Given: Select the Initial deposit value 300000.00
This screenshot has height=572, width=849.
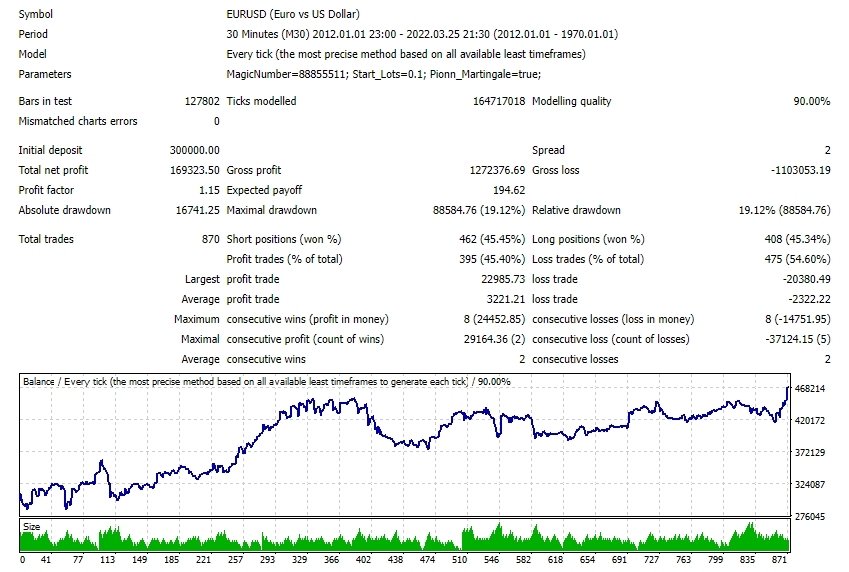Looking at the screenshot, I should click(194, 151).
